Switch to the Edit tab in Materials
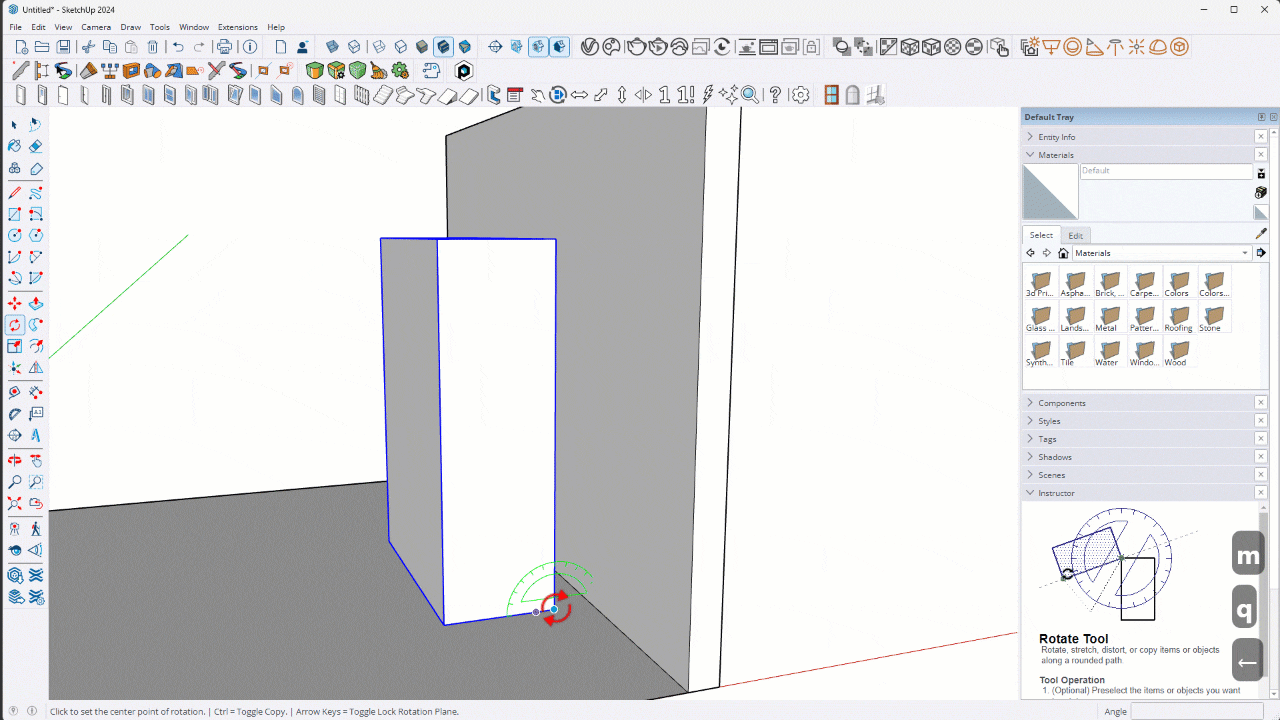 coord(1075,235)
